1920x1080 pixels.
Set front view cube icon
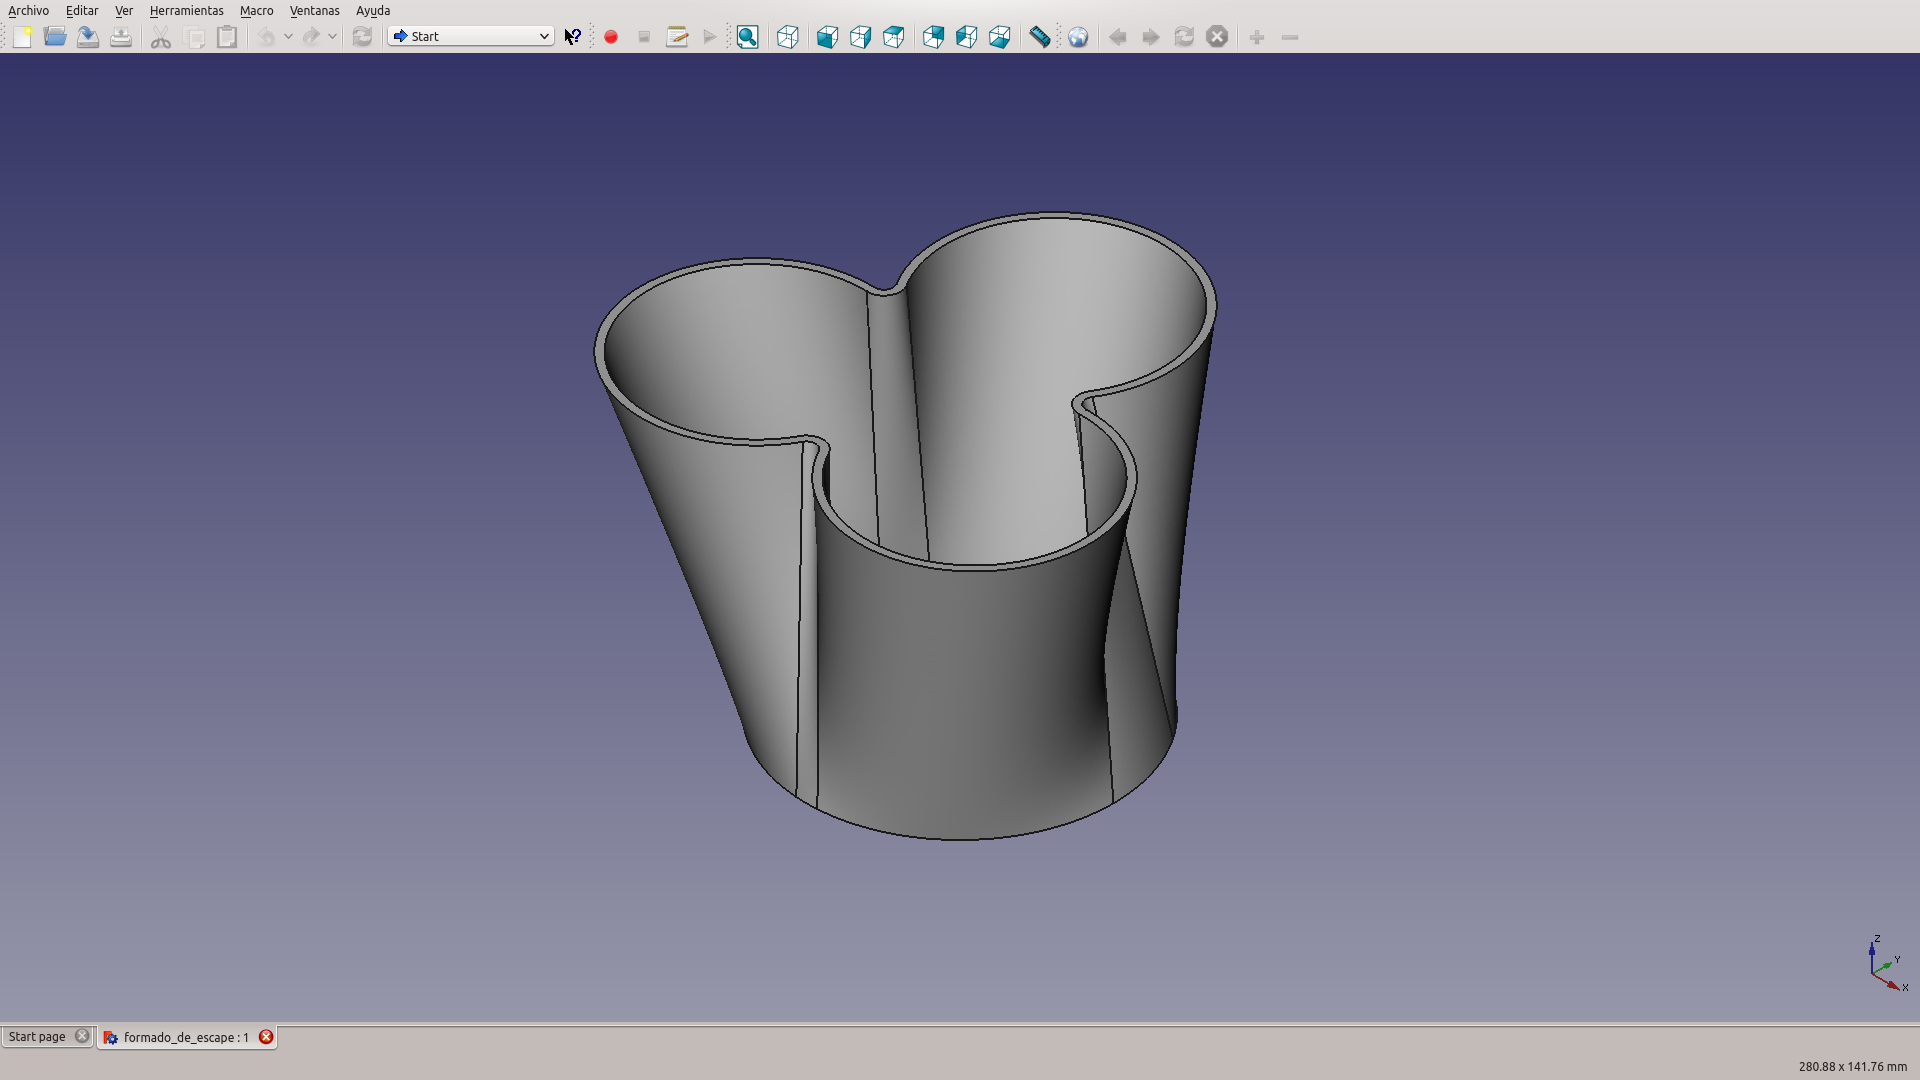pyautogui.click(x=827, y=37)
